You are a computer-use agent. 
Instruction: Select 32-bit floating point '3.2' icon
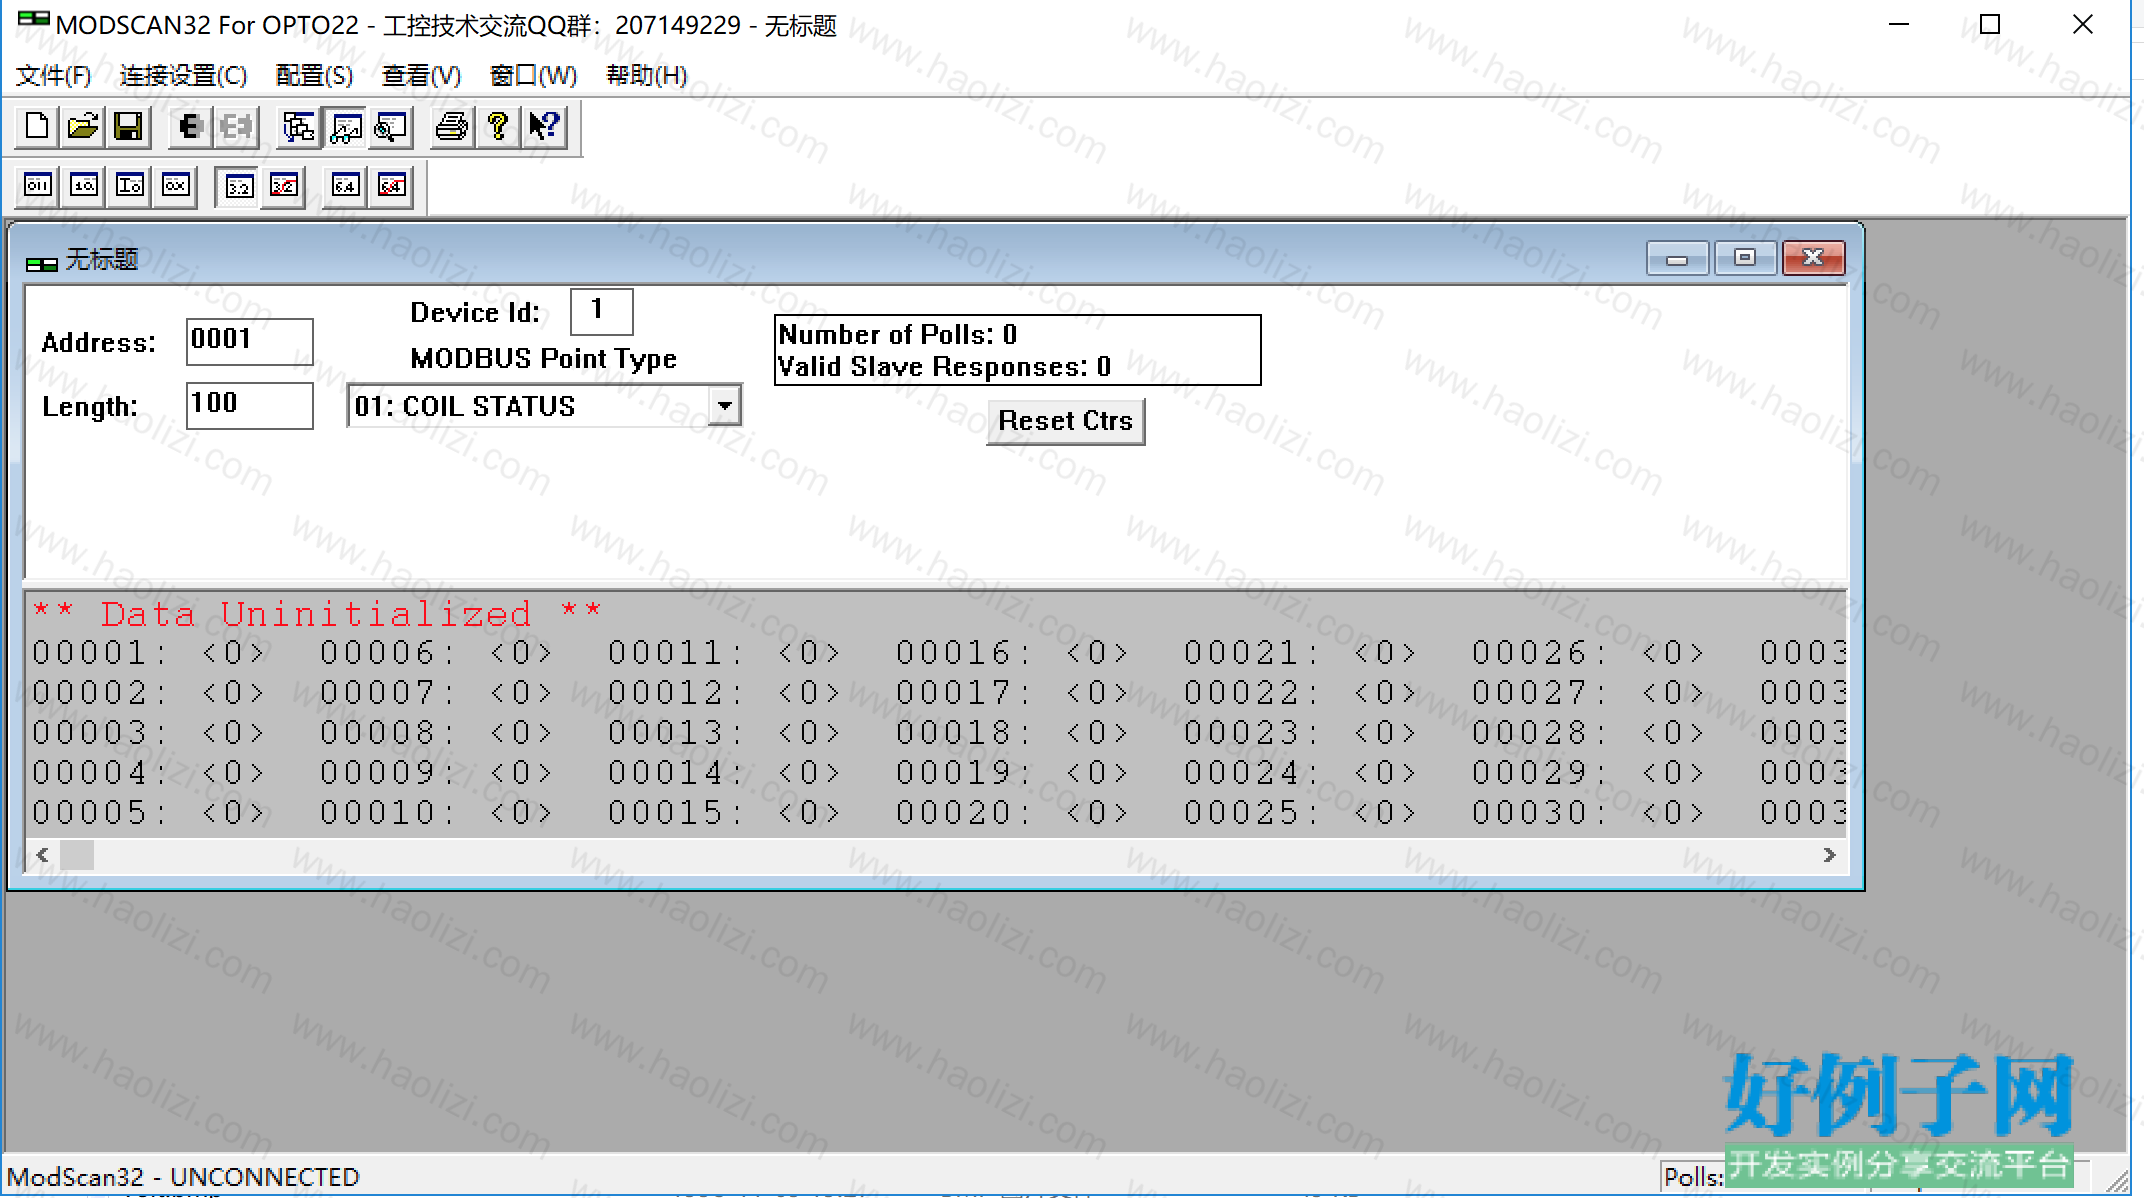(239, 186)
